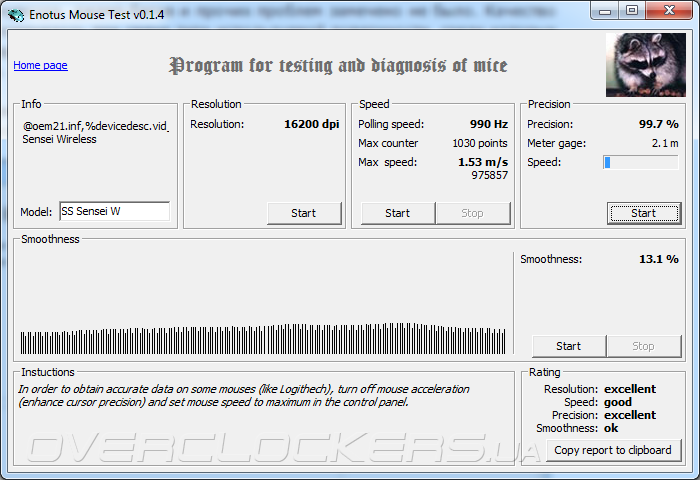700x480 pixels.
Task: Copy report to clipboard
Action: click(x=613, y=450)
